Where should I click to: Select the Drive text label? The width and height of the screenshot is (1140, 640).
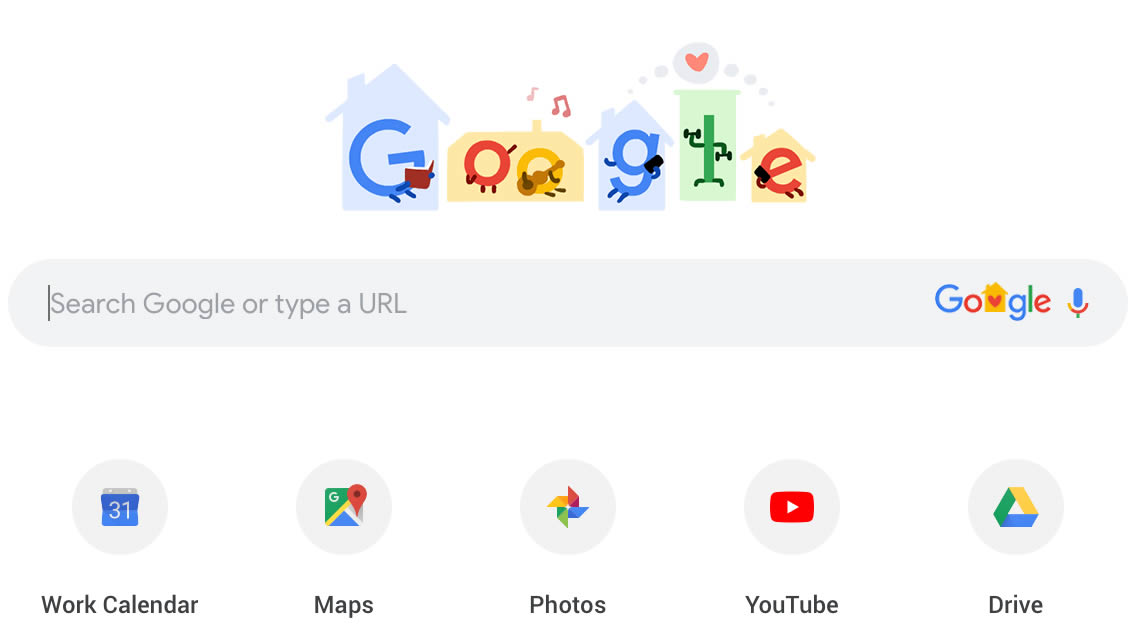(x=1016, y=604)
